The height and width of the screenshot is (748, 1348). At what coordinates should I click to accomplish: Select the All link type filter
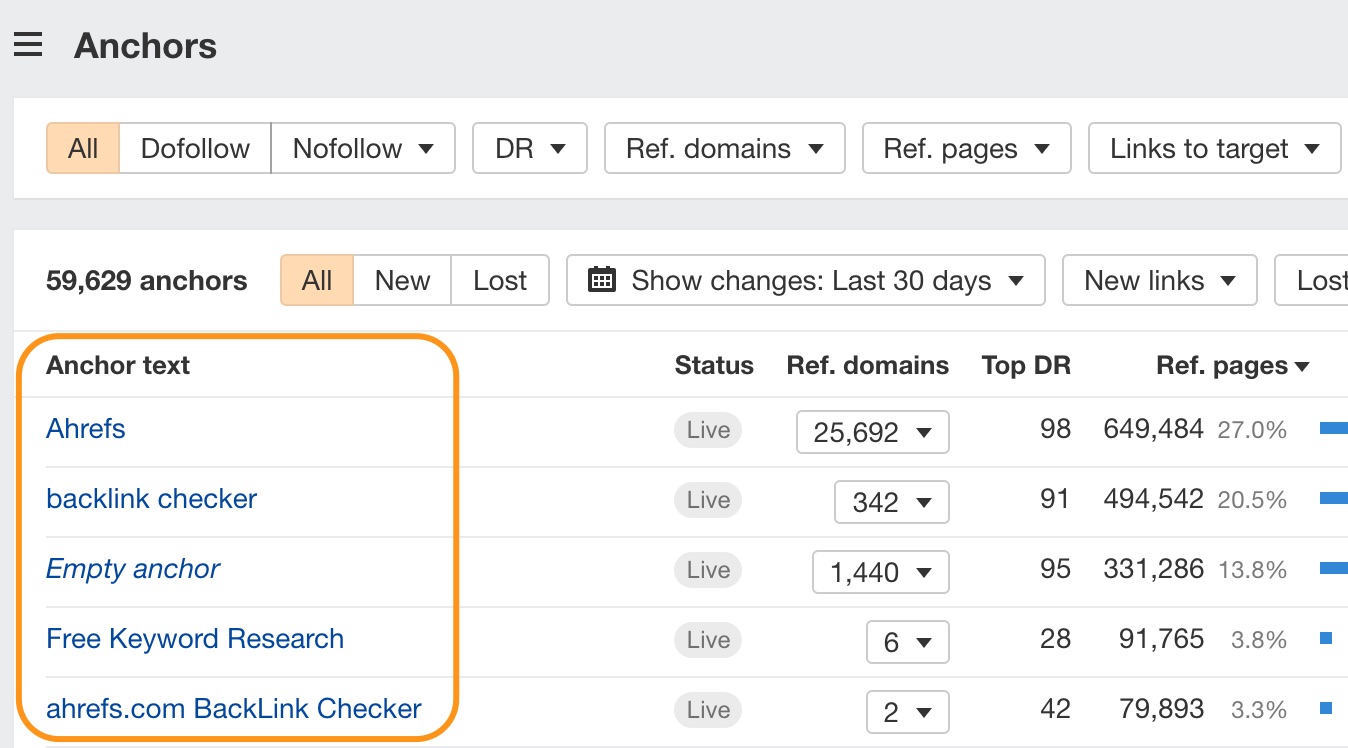tap(83, 149)
